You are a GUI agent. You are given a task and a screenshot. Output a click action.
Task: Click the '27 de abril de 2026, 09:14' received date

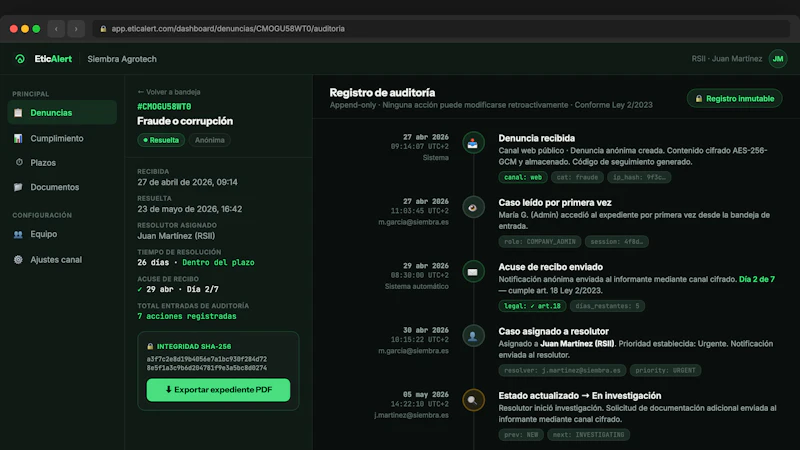click(x=187, y=182)
